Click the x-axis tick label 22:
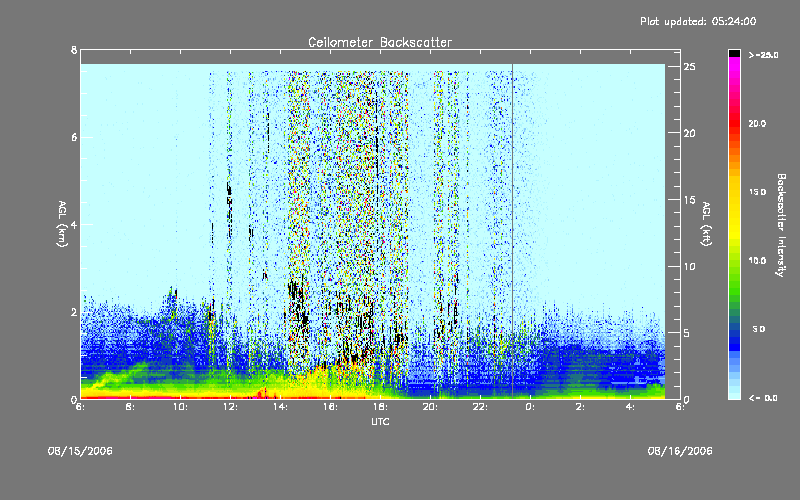 pyautogui.click(x=480, y=407)
